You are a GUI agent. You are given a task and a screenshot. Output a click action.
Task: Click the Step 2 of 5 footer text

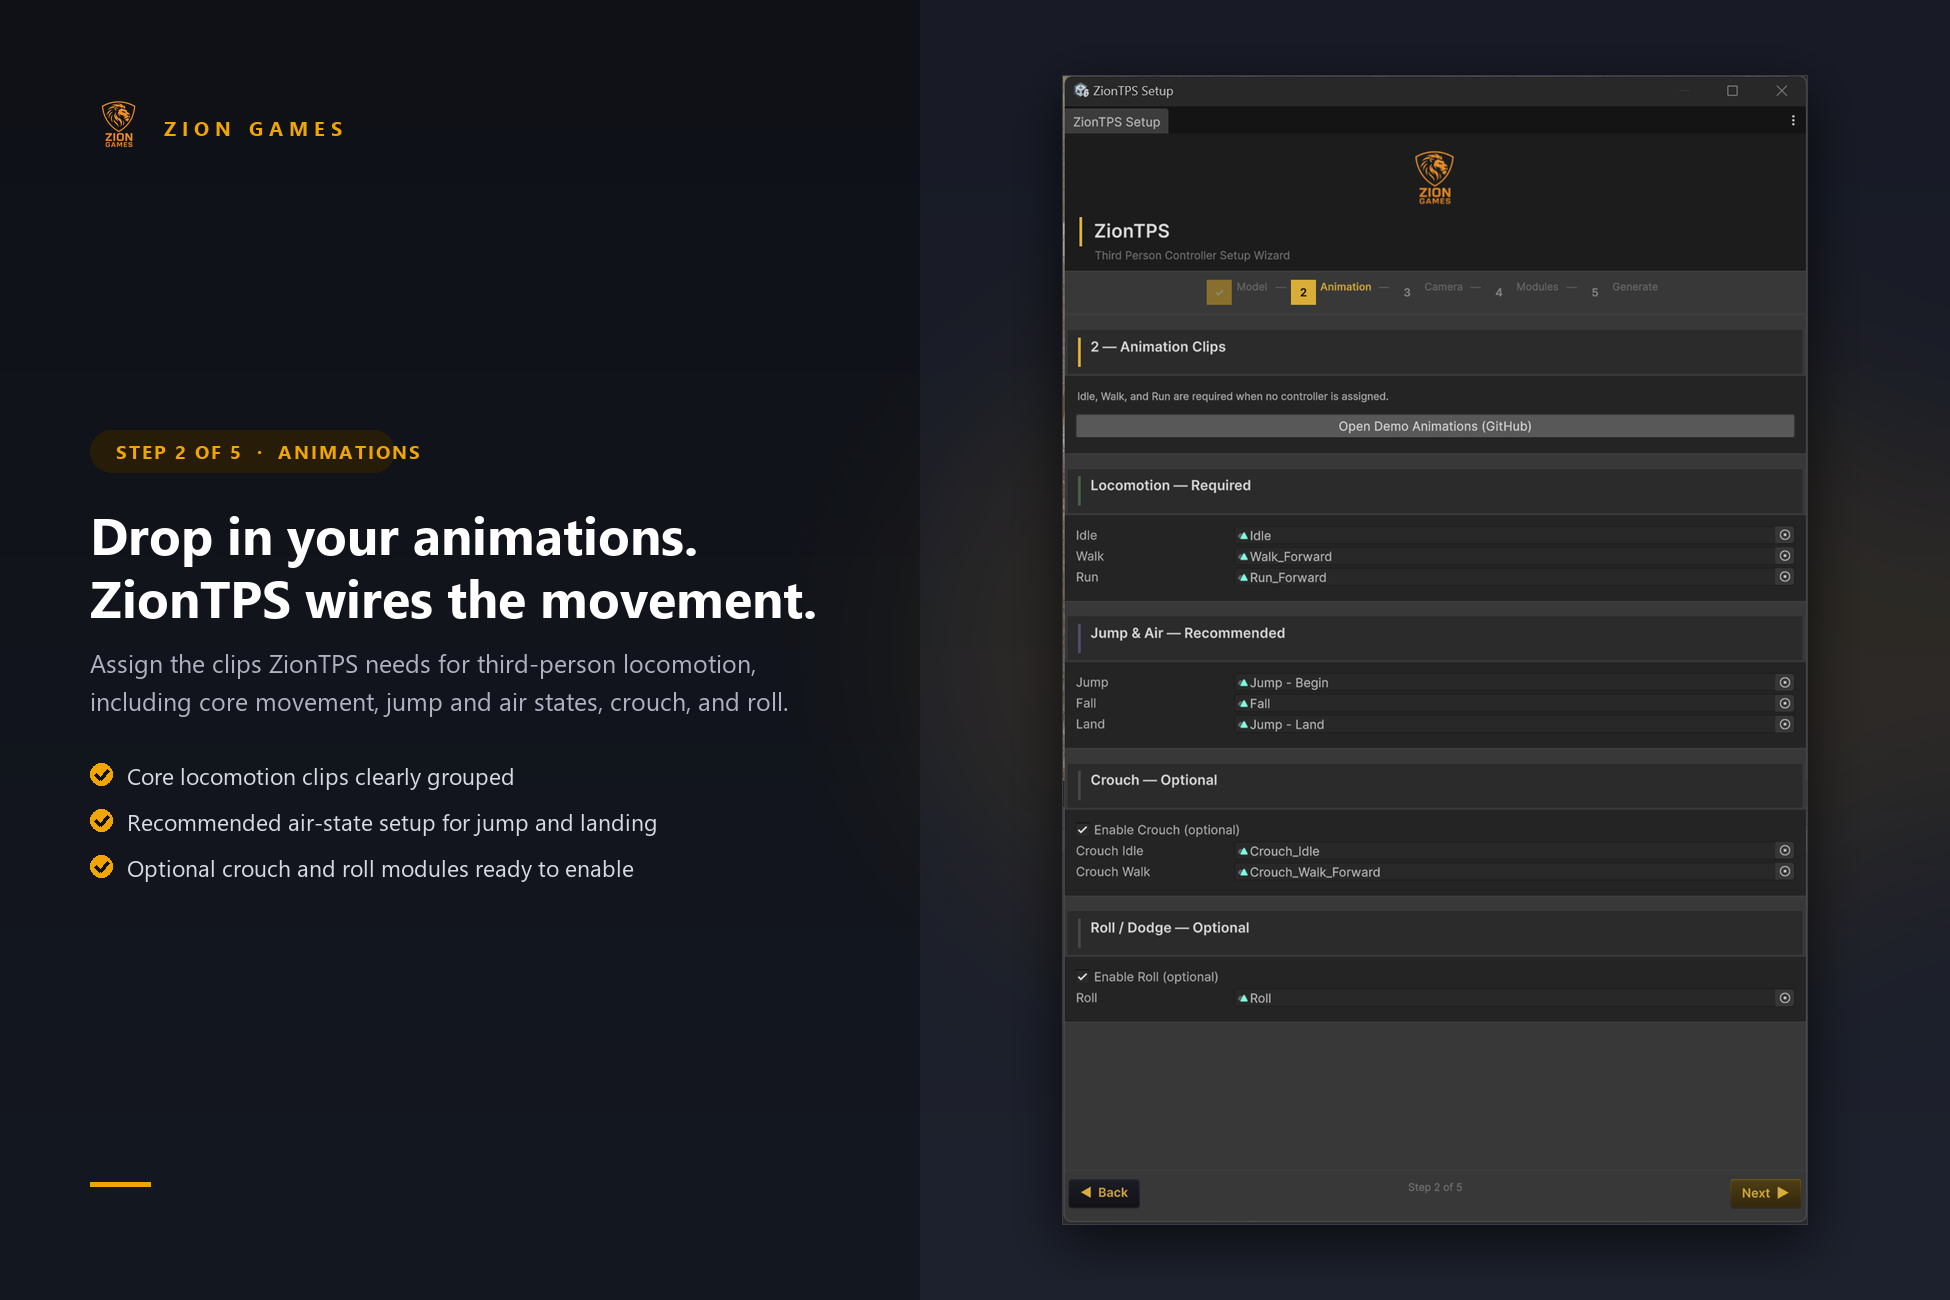tap(1434, 1187)
